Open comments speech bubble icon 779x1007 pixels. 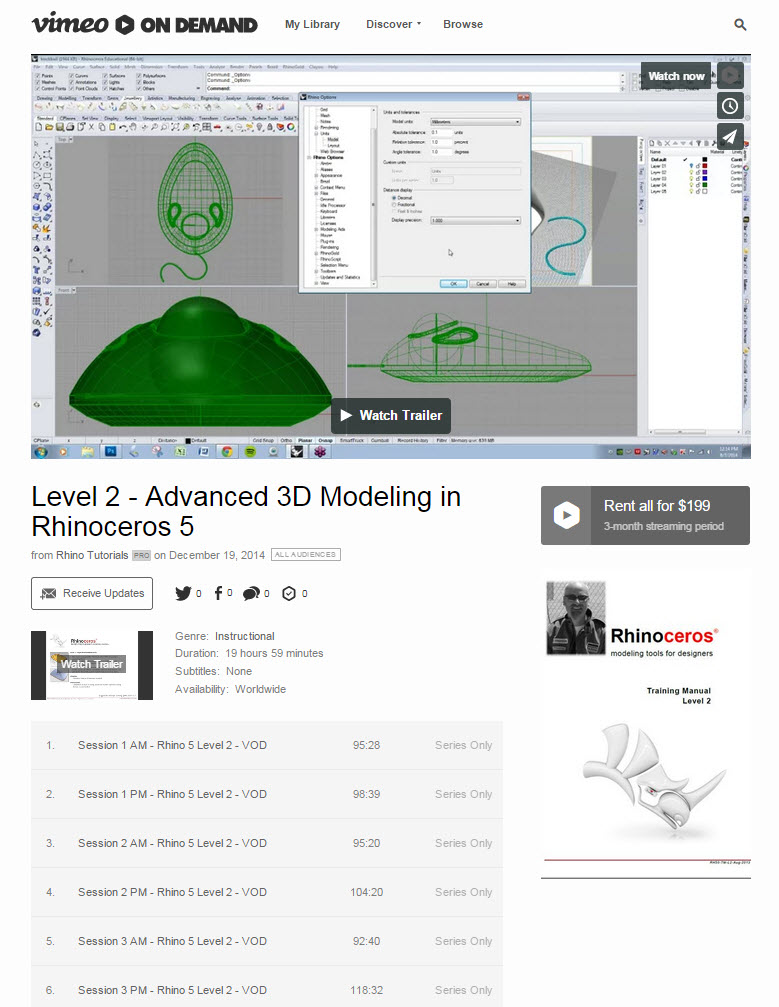click(x=251, y=593)
